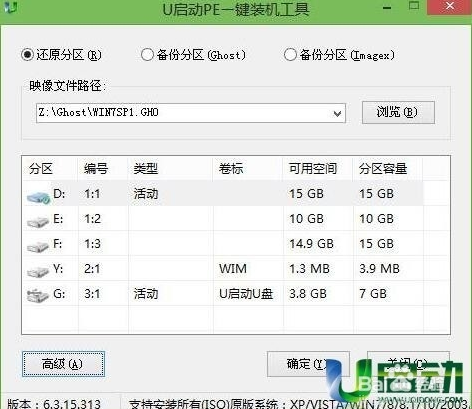Image resolution: width=472 pixels, height=409 pixels.
Task: Sort by the 分区 column header
Action: coord(41,169)
